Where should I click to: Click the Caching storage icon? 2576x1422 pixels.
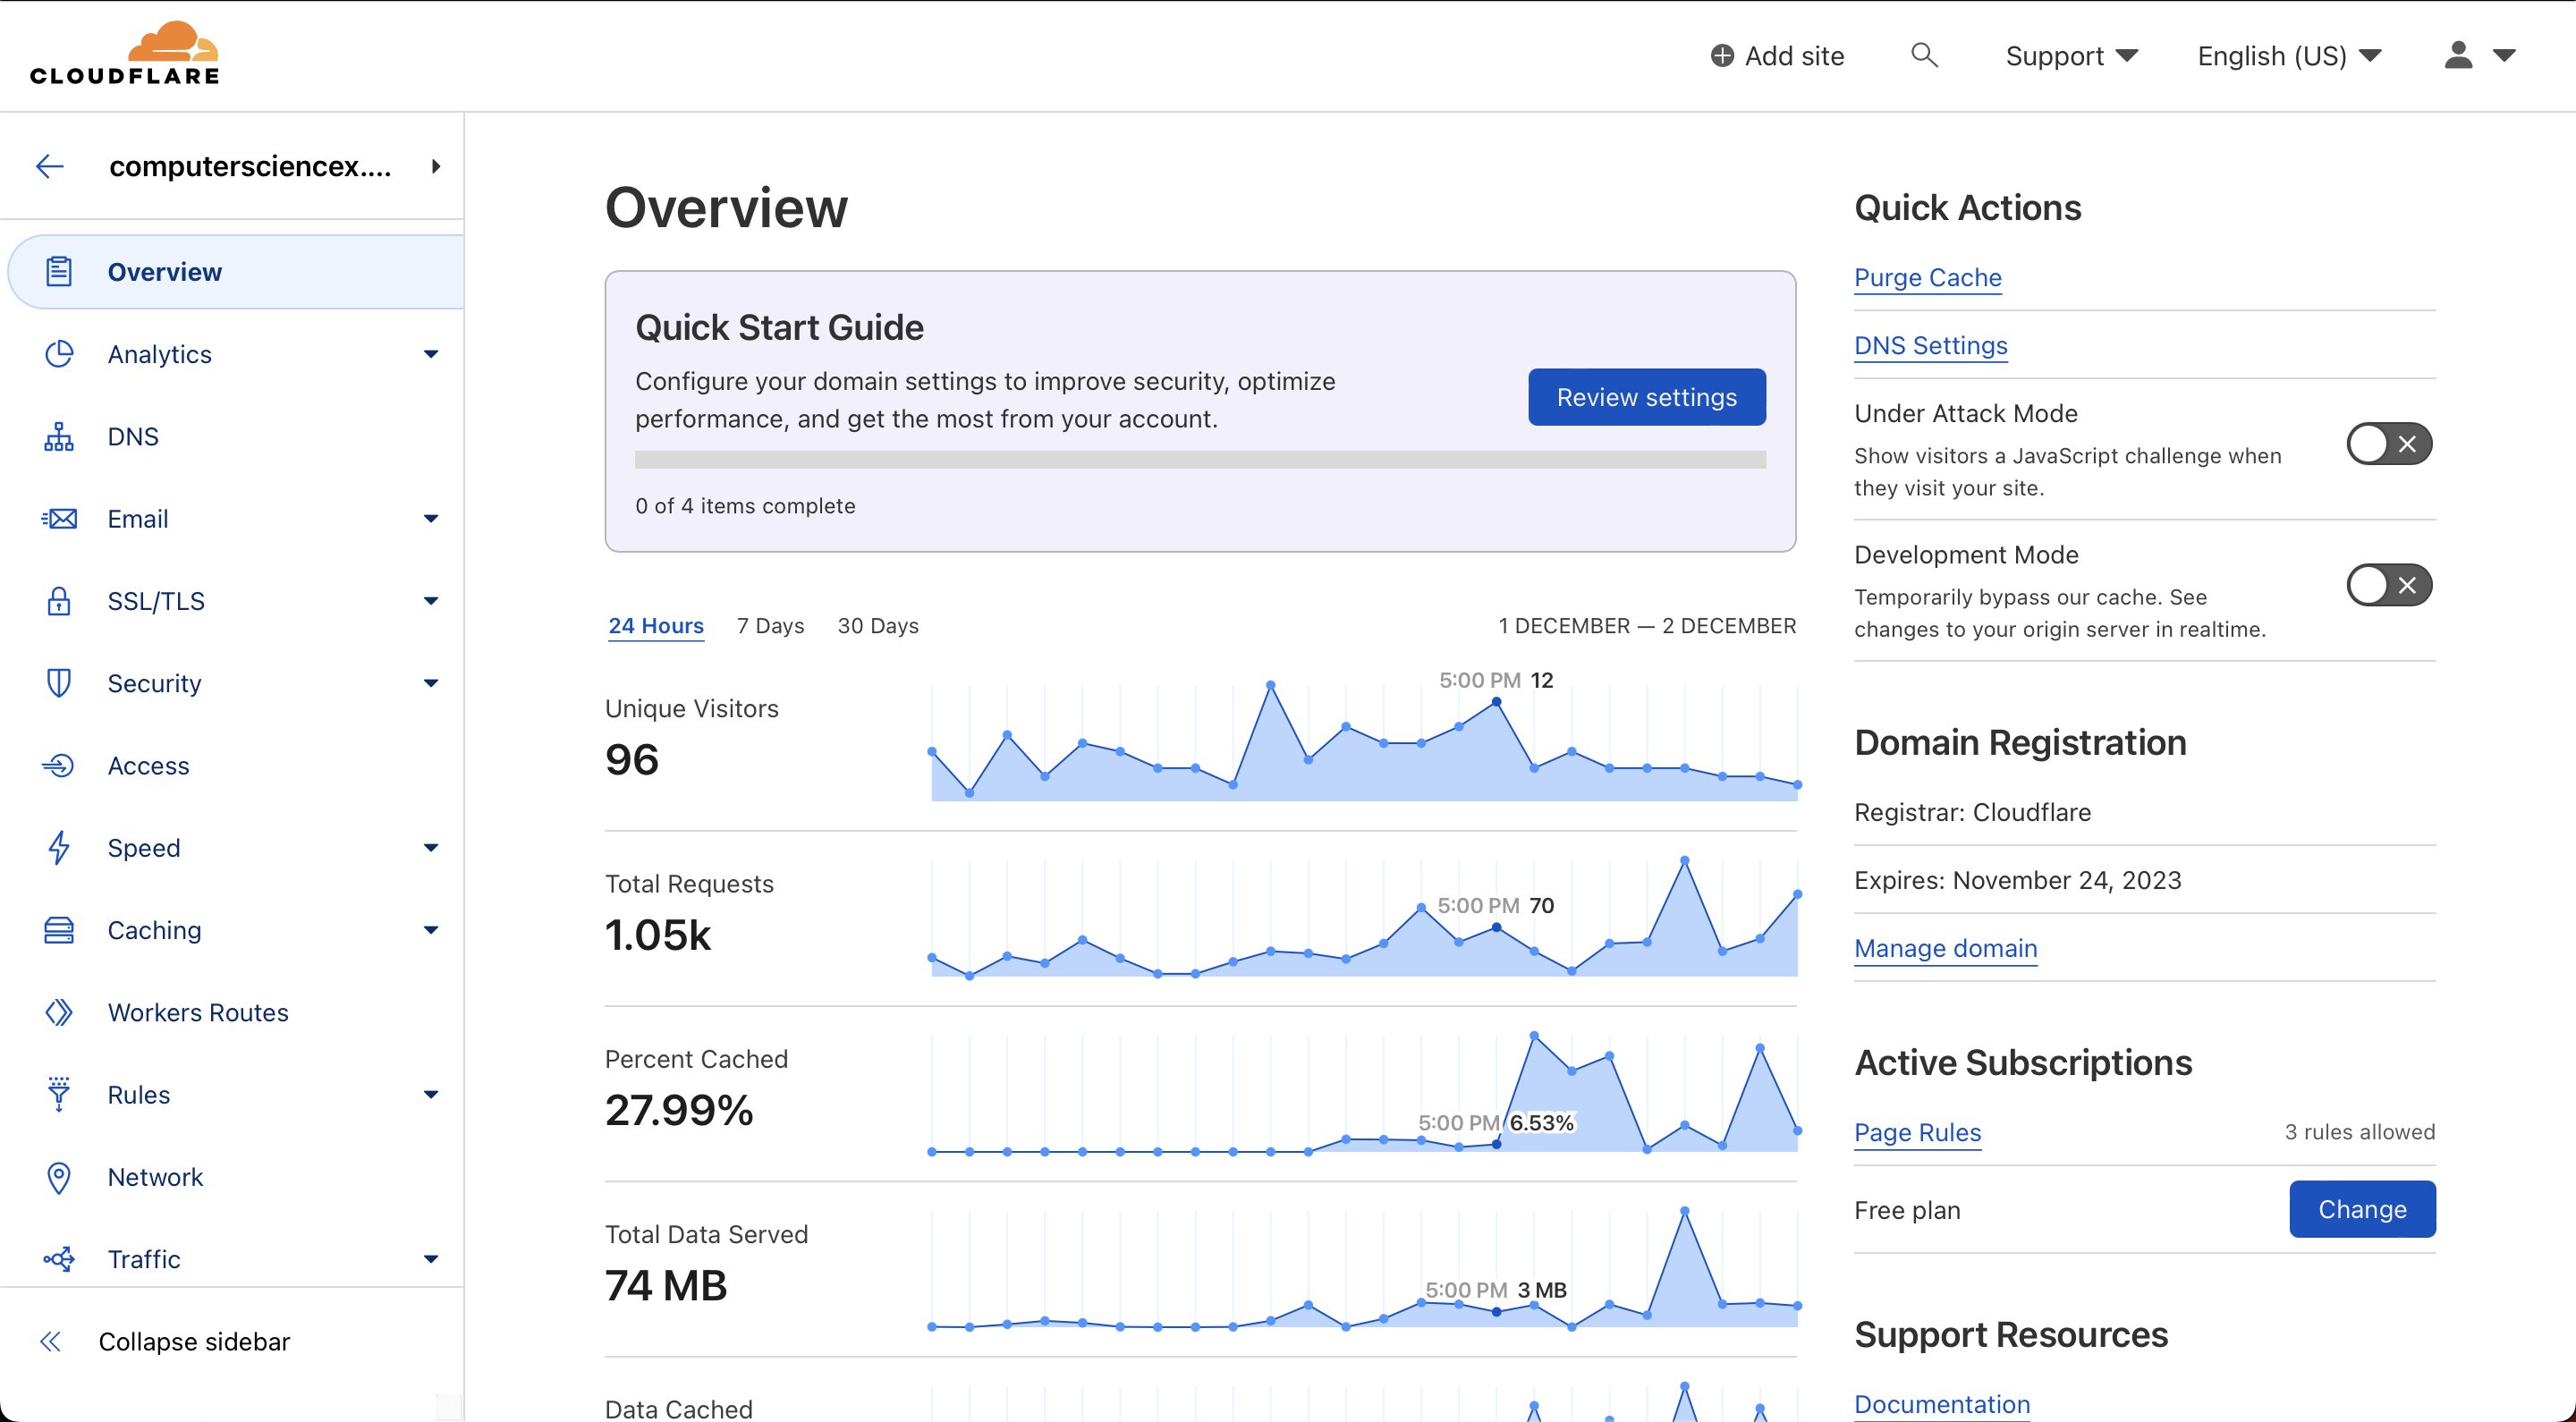(x=59, y=930)
